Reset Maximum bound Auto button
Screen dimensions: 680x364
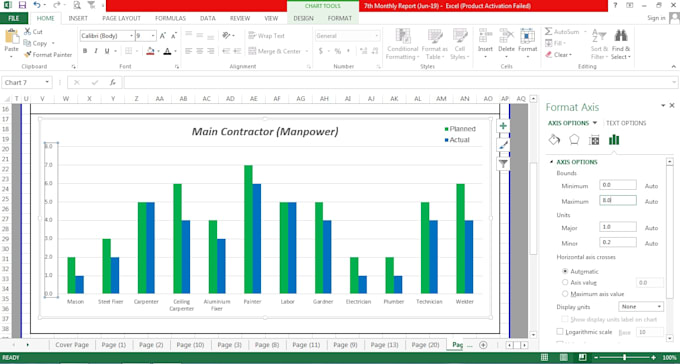(651, 202)
